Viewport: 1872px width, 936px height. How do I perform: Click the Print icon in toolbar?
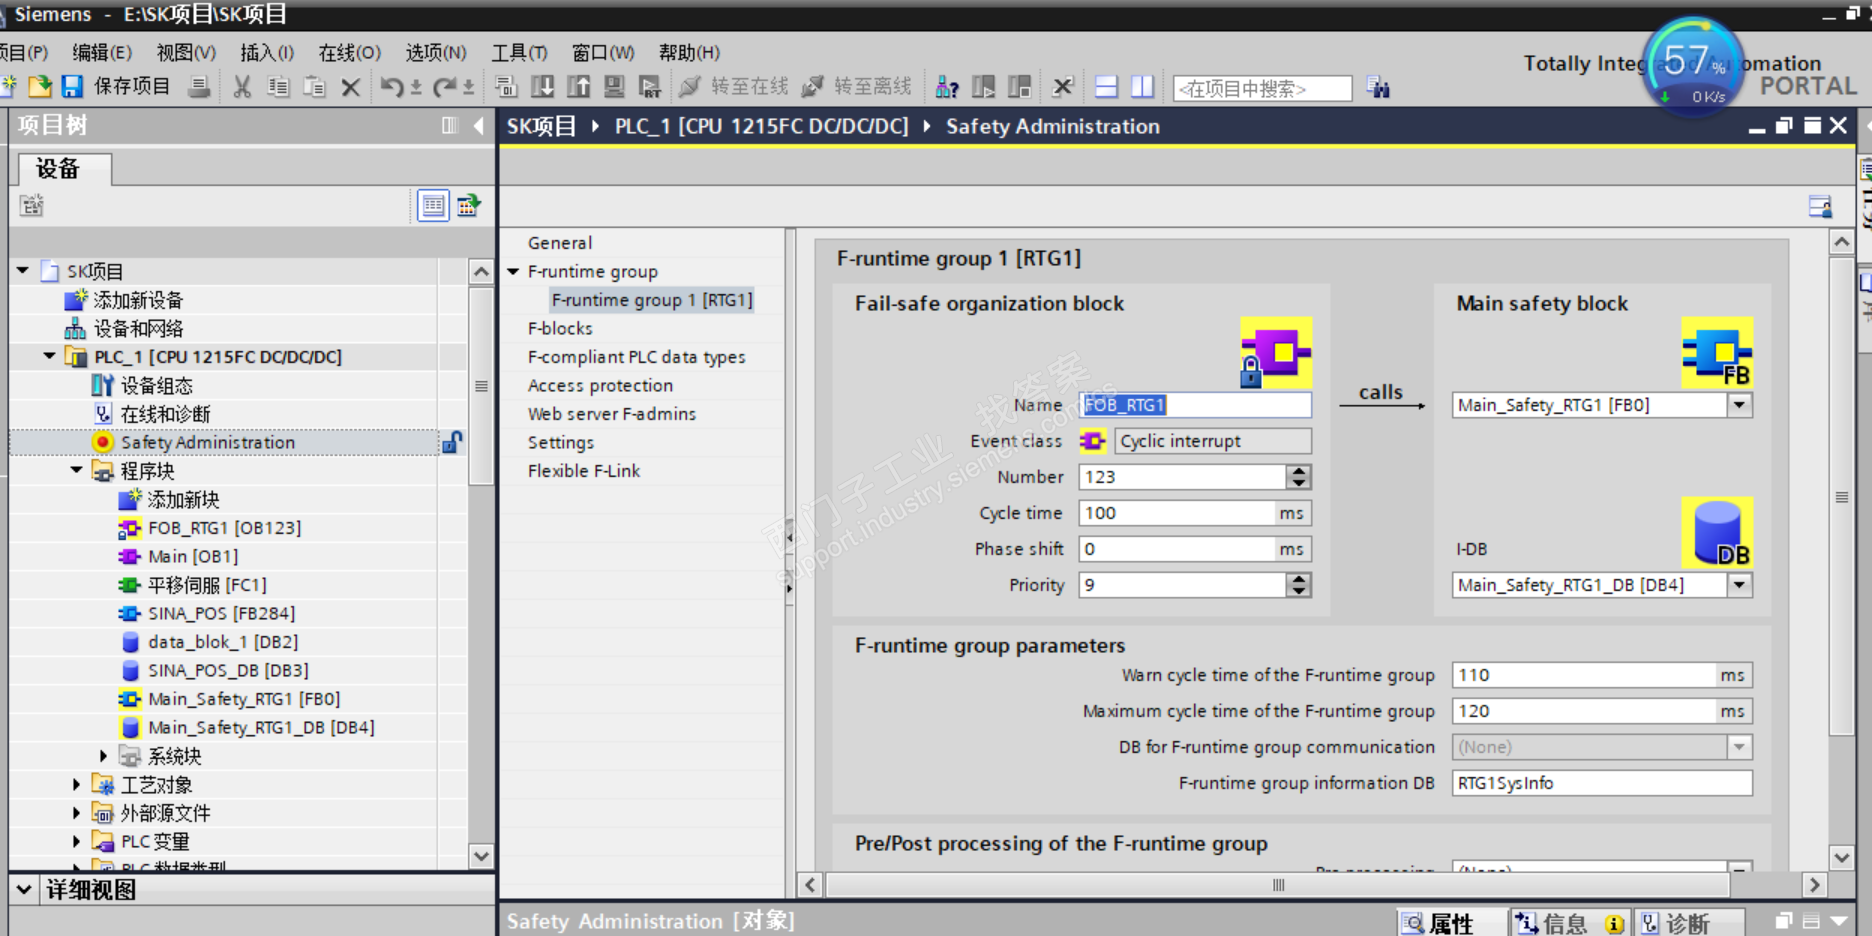coord(200,87)
